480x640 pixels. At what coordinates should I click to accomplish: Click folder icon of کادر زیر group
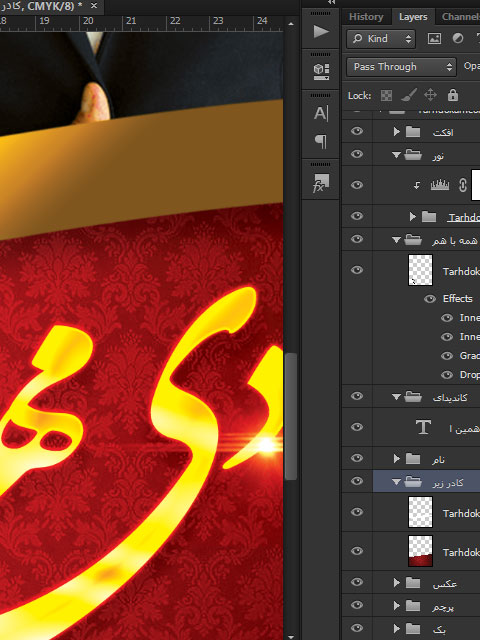413,482
